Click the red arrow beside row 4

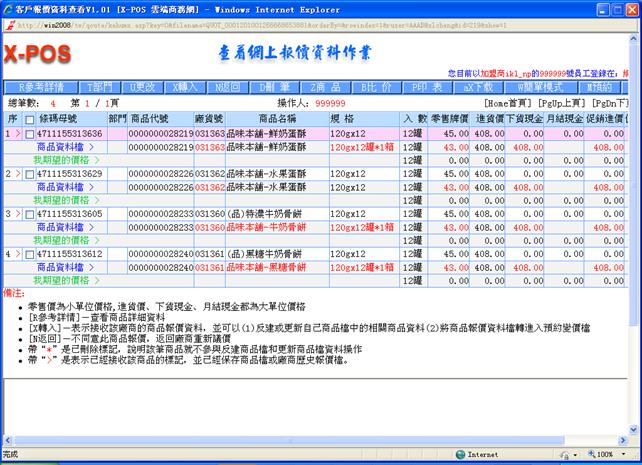pos(17,254)
